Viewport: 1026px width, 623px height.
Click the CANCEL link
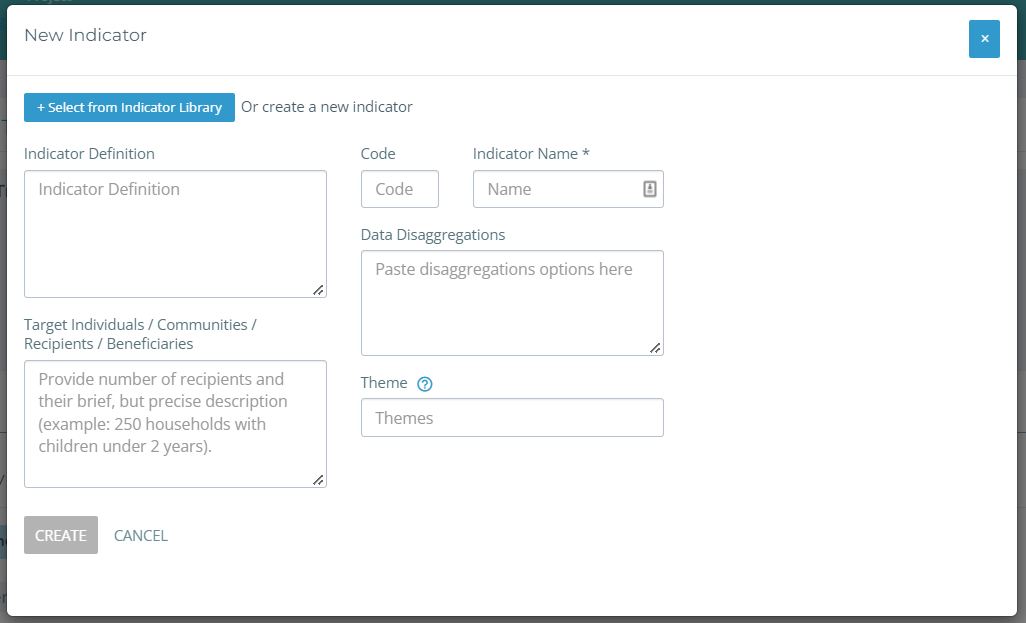pos(140,535)
